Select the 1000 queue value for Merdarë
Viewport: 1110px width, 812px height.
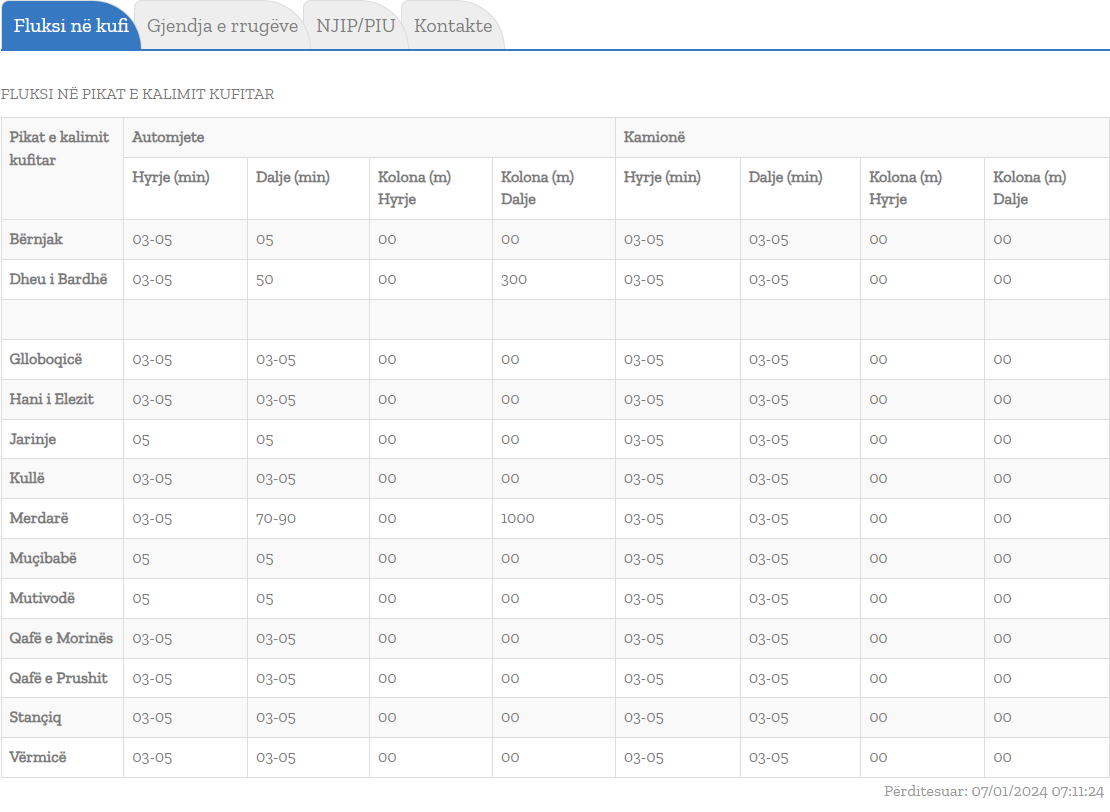[x=518, y=518]
